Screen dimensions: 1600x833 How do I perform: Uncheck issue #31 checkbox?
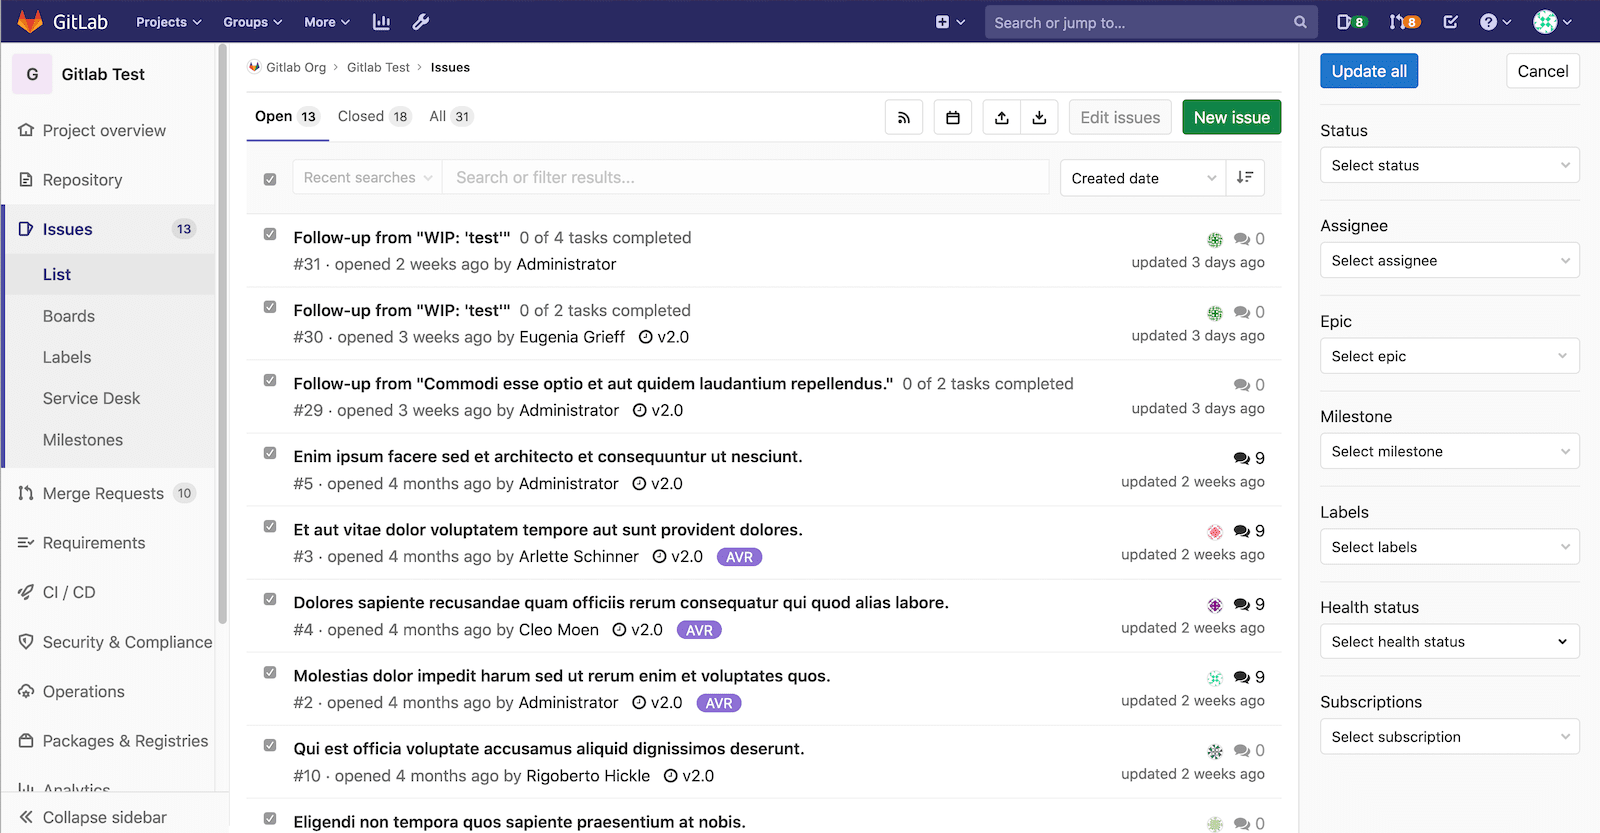pyautogui.click(x=270, y=234)
